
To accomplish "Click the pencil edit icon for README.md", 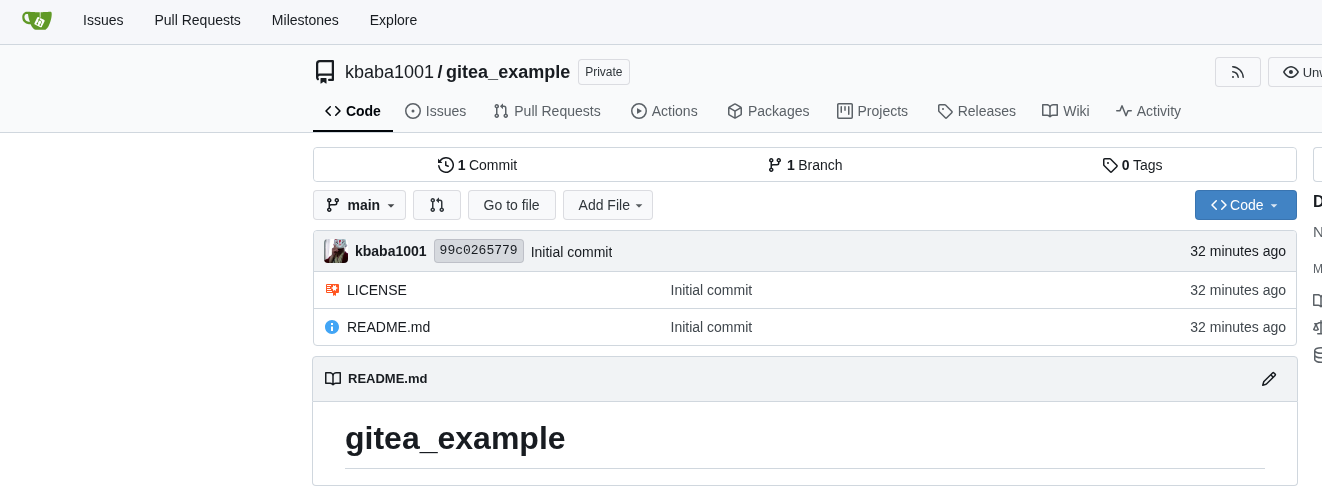I will (x=1269, y=379).
